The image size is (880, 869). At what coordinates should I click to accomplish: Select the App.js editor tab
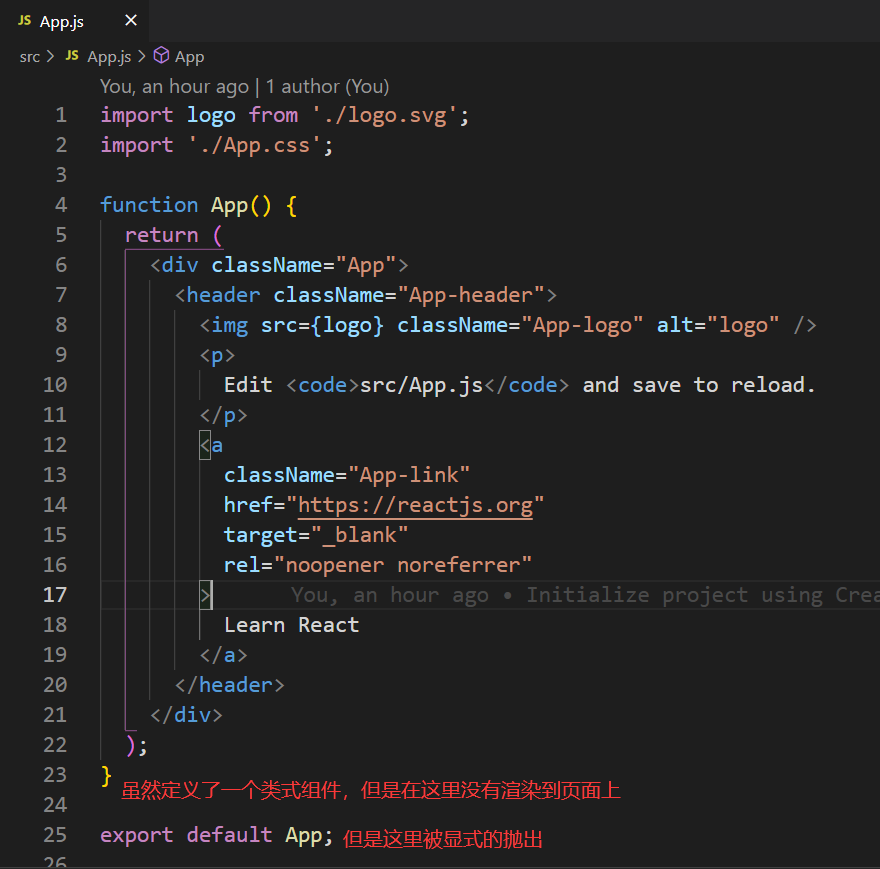coord(75,21)
